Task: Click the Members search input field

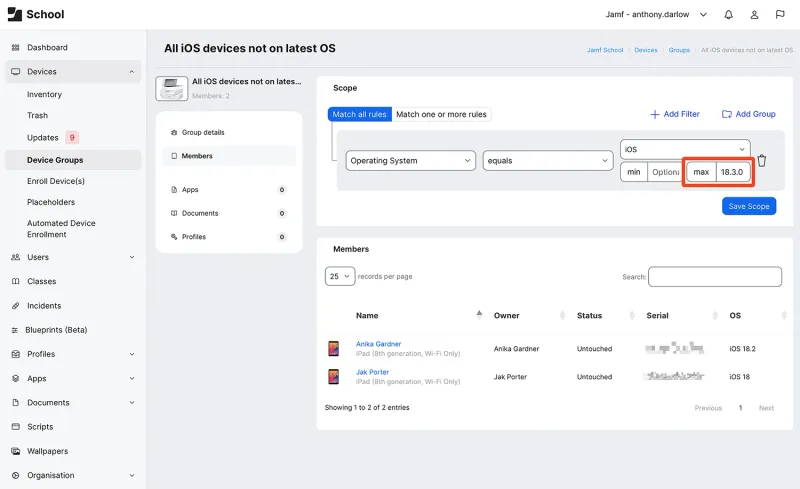Action: pyautogui.click(x=715, y=277)
